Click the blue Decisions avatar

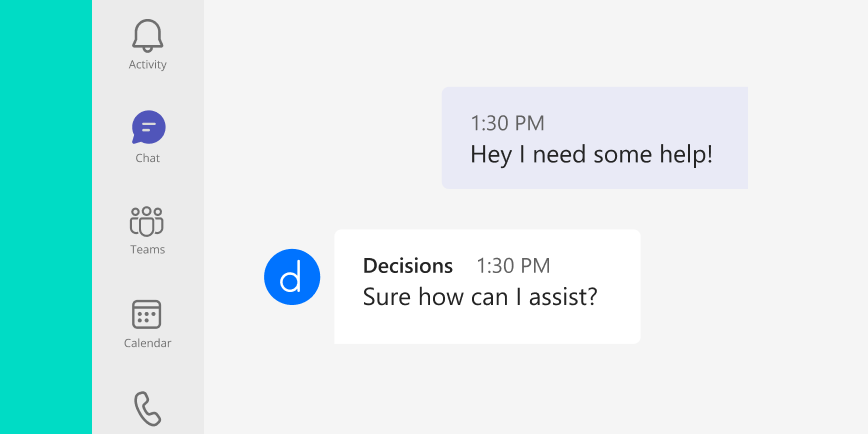(x=292, y=277)
